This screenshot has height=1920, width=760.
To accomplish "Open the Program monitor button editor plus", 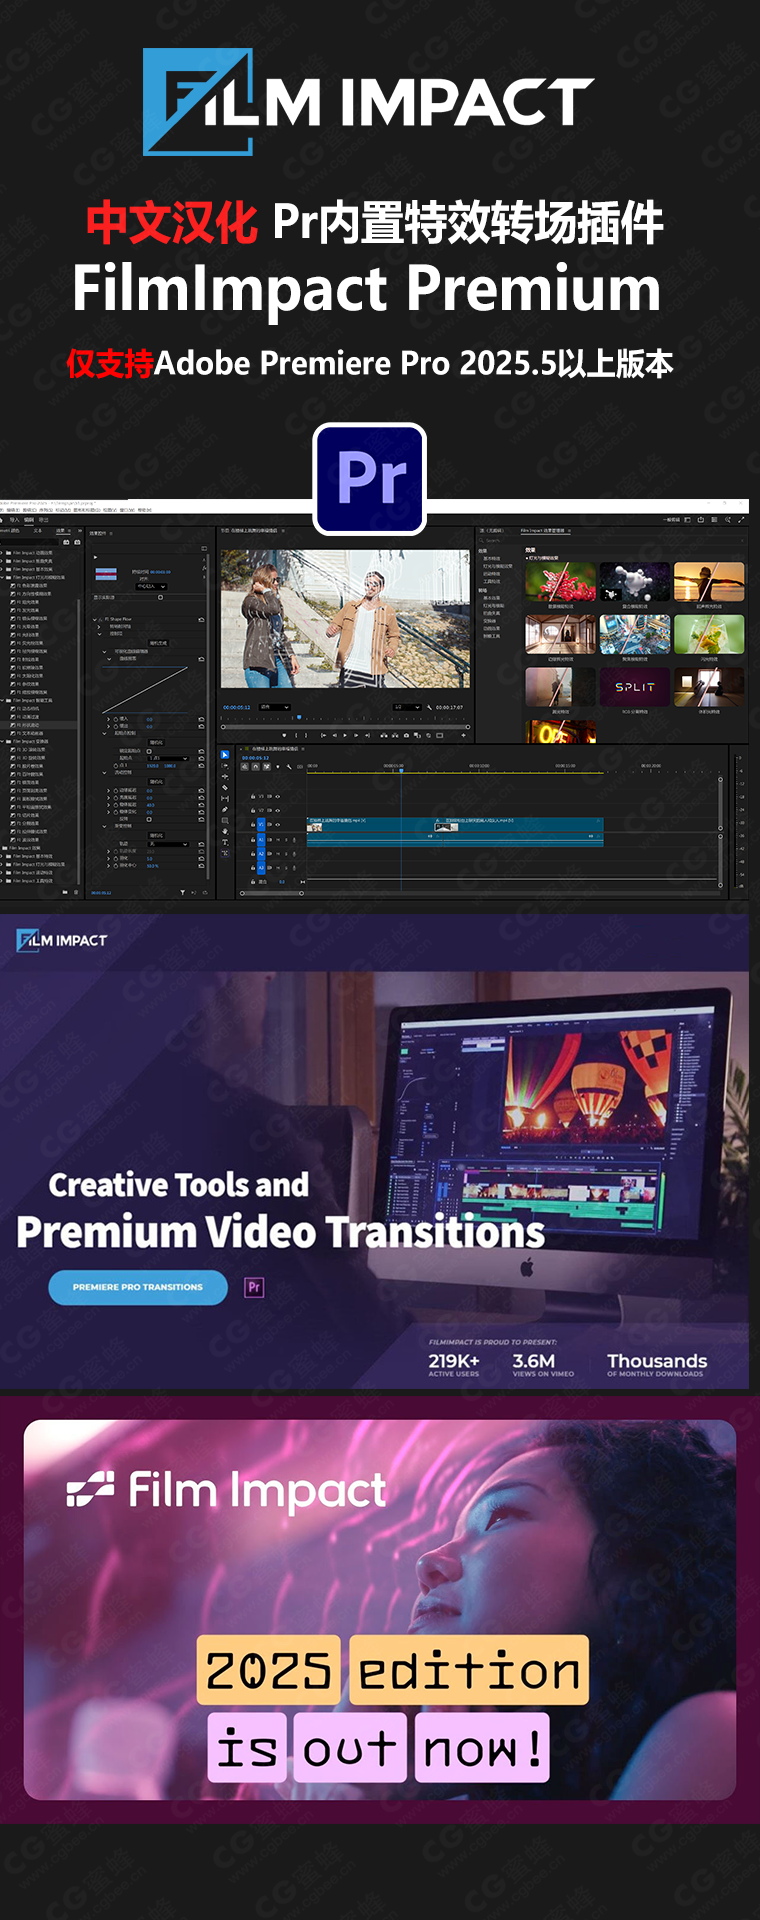I will [x=463, y=735].
